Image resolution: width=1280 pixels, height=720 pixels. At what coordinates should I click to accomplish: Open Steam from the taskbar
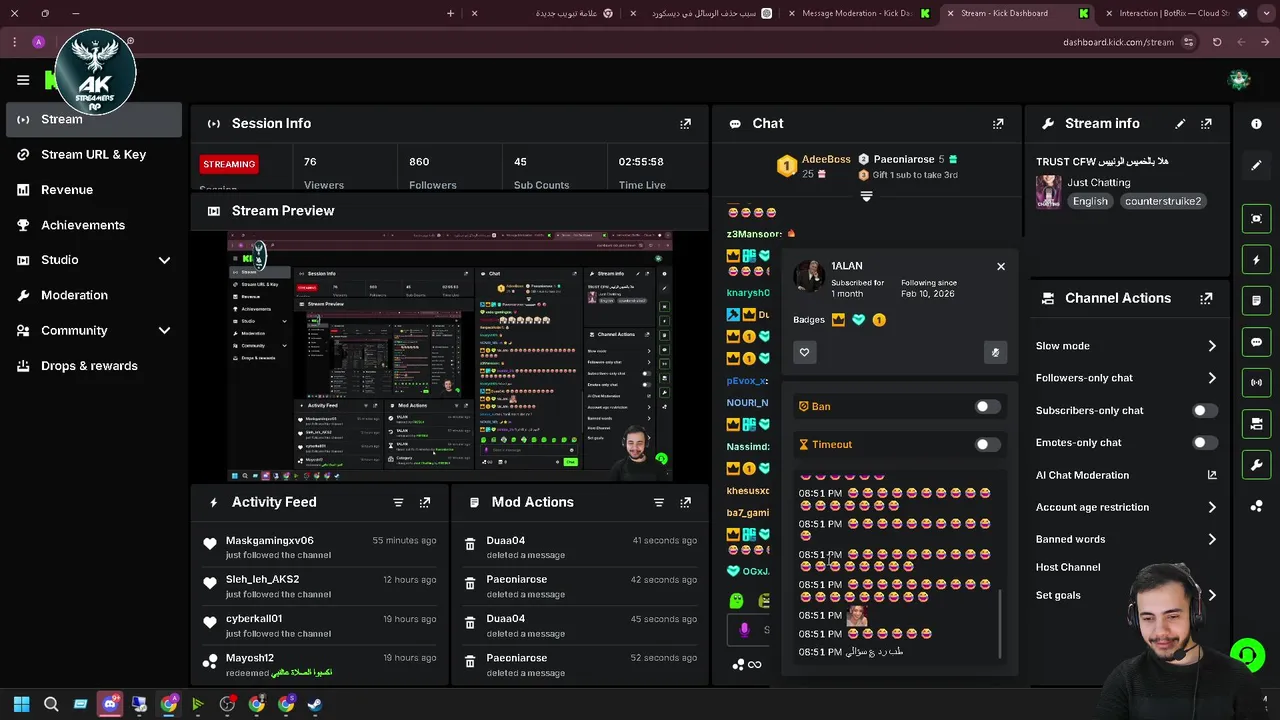[314, 705]
